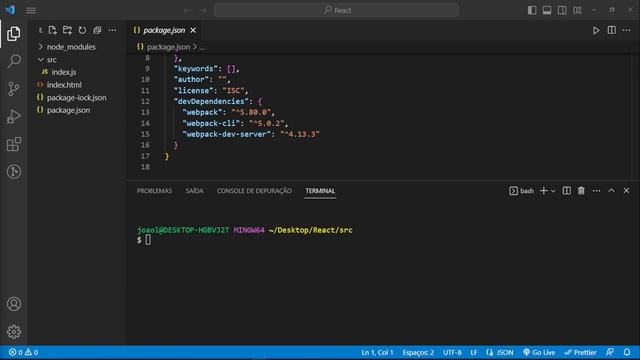This screenshot has height=360, width=640.
Task: Open the bottom activity bar extension icon
Action: [13, 172]
